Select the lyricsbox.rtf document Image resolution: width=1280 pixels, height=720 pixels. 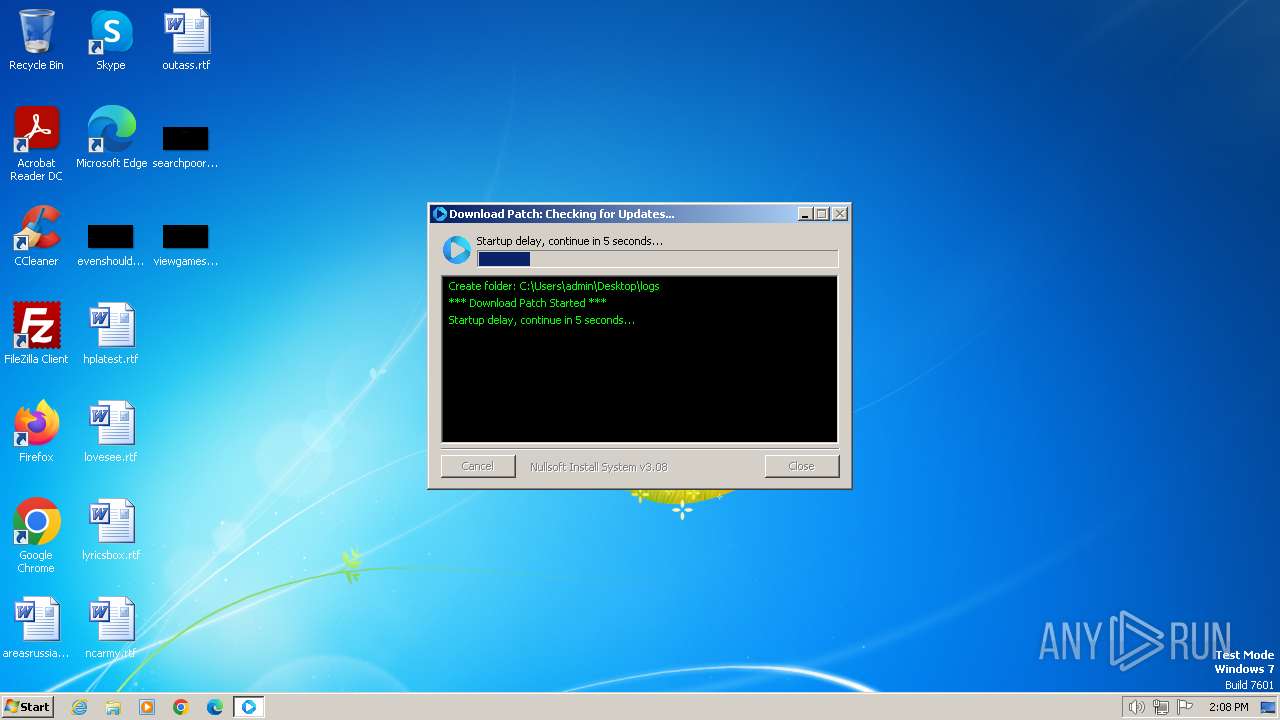[110, 529]
